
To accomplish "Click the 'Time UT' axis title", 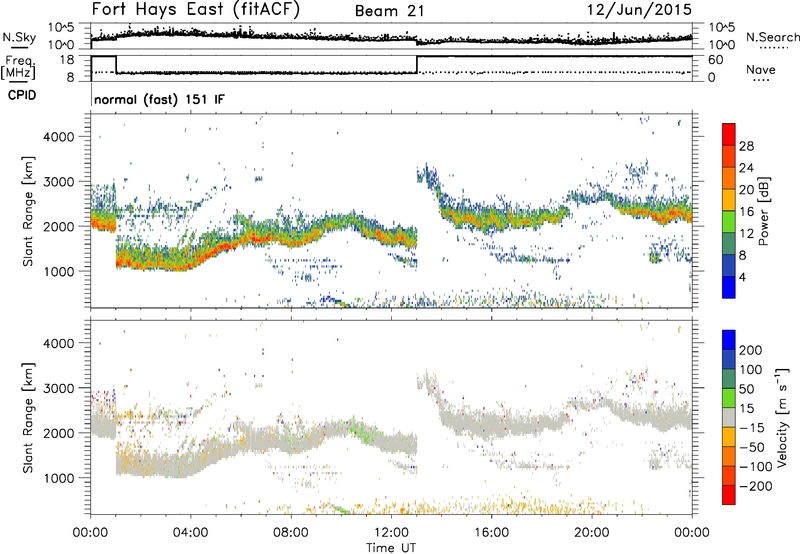I will pos(391,547).
